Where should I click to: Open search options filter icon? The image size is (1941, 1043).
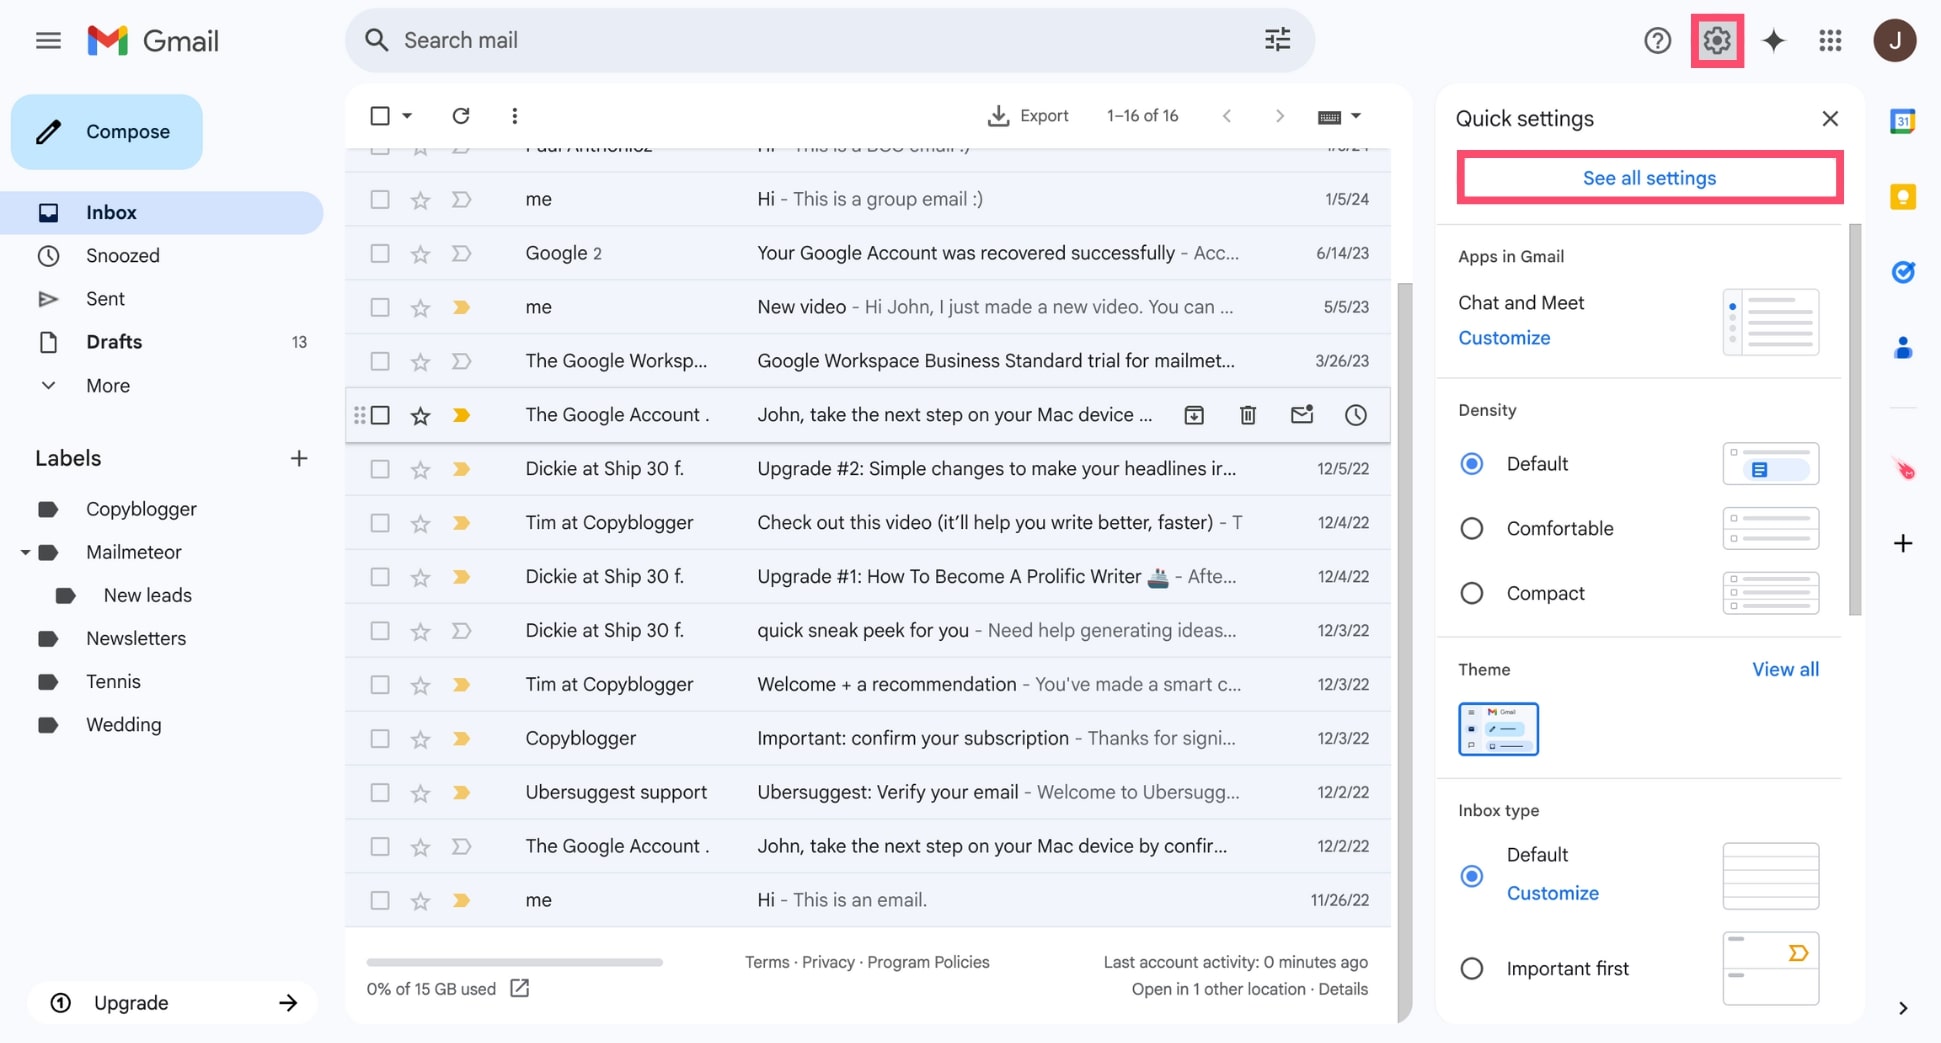click(x=1277, y=40)
